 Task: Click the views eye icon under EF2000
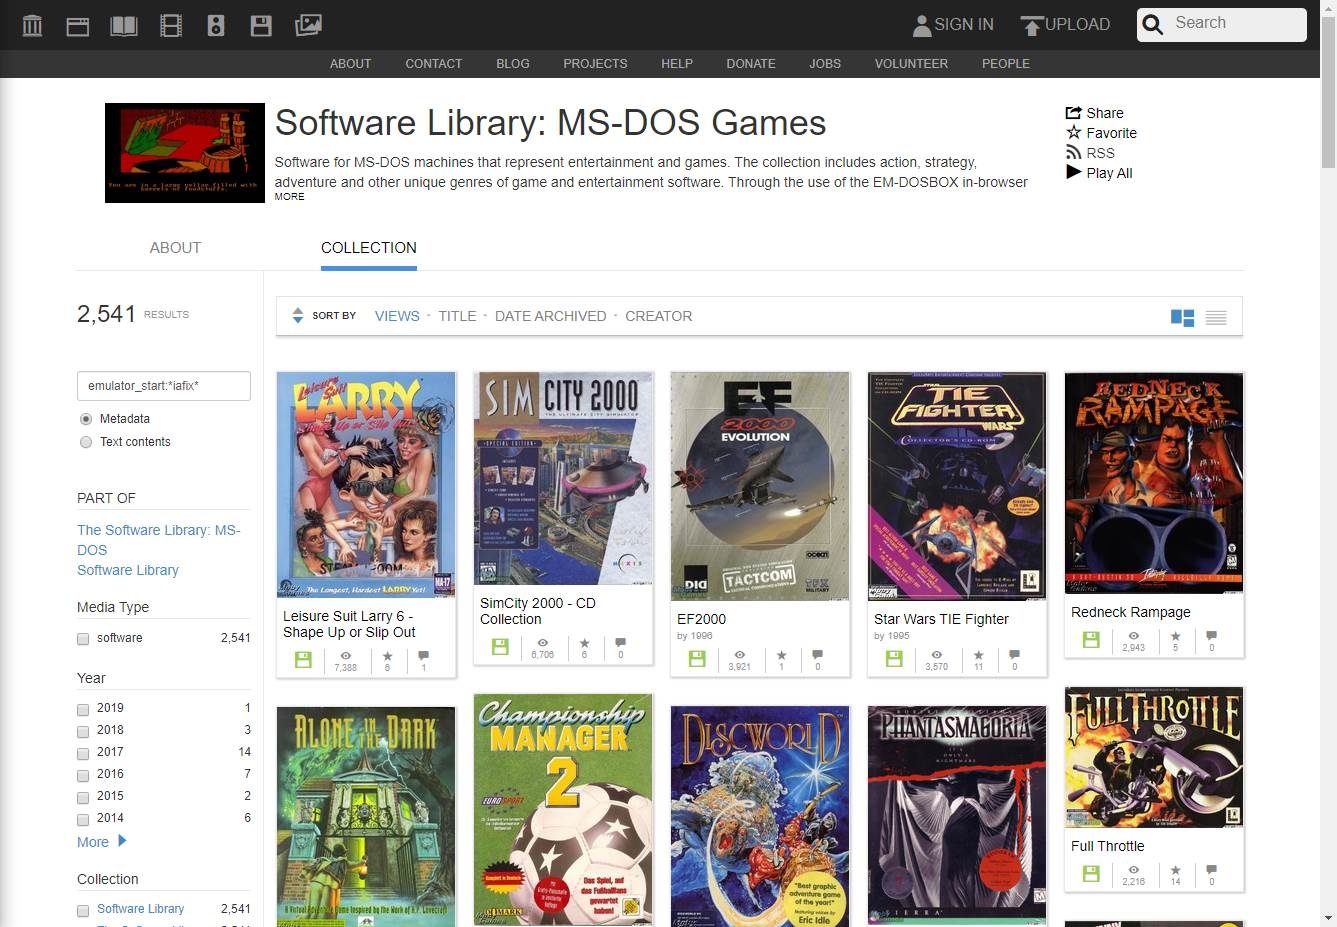739,655
